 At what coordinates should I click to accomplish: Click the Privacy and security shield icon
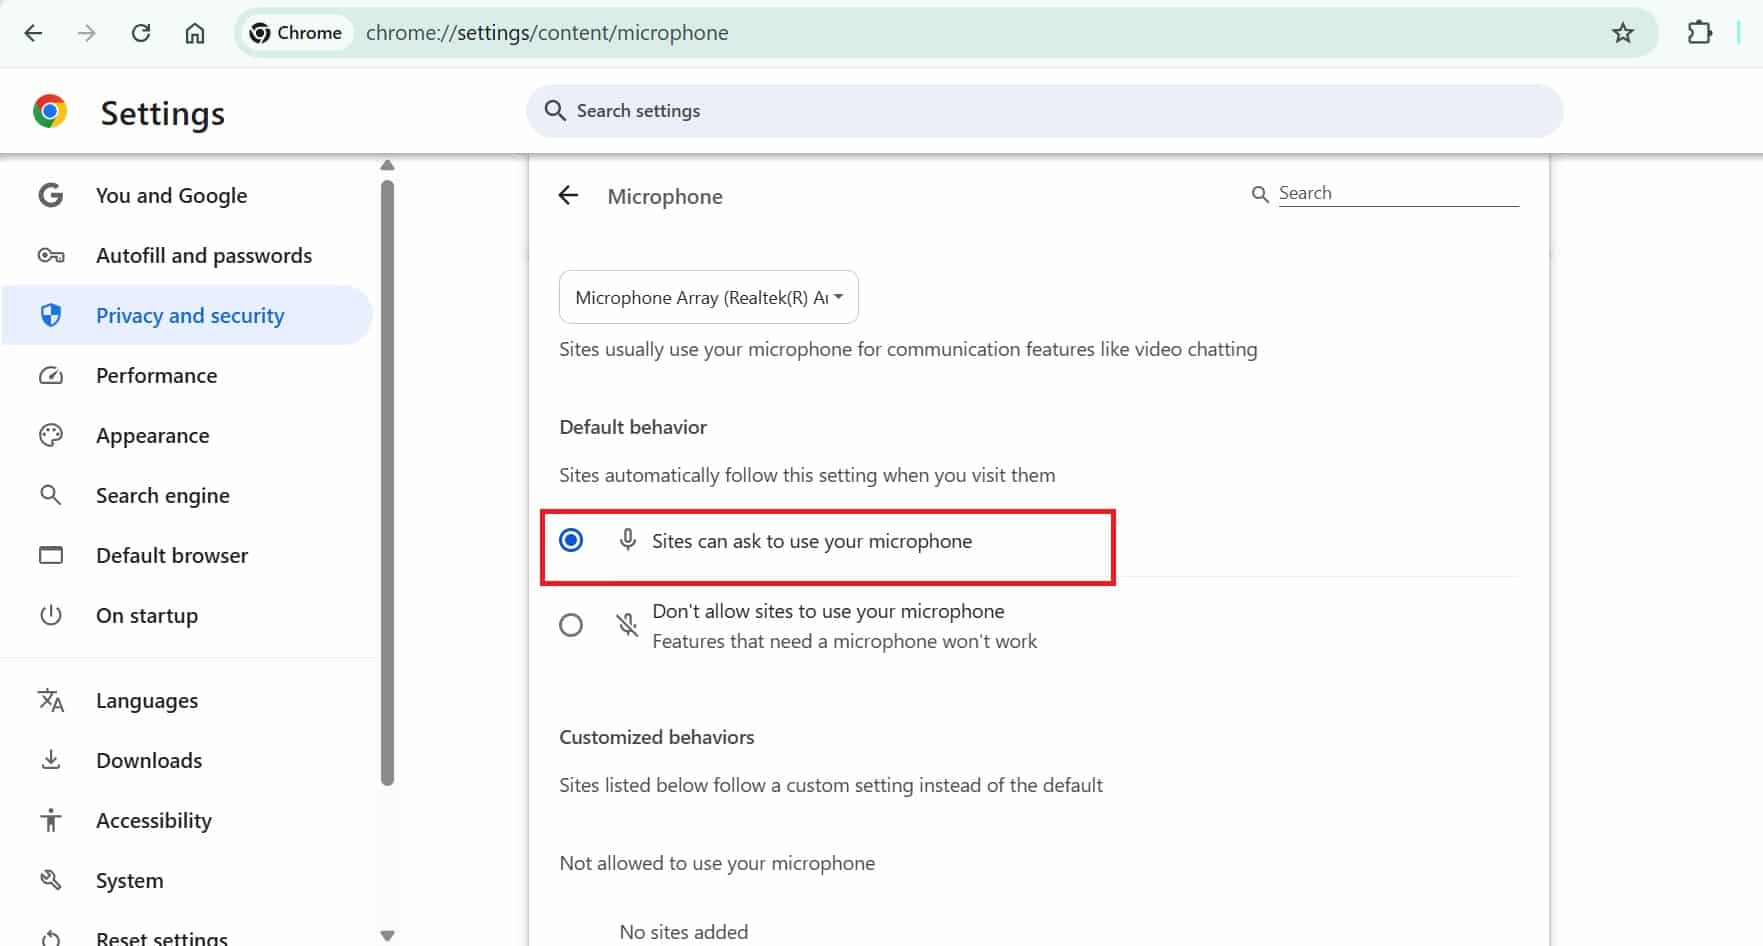pyautogui.click(x=51, y=316)
